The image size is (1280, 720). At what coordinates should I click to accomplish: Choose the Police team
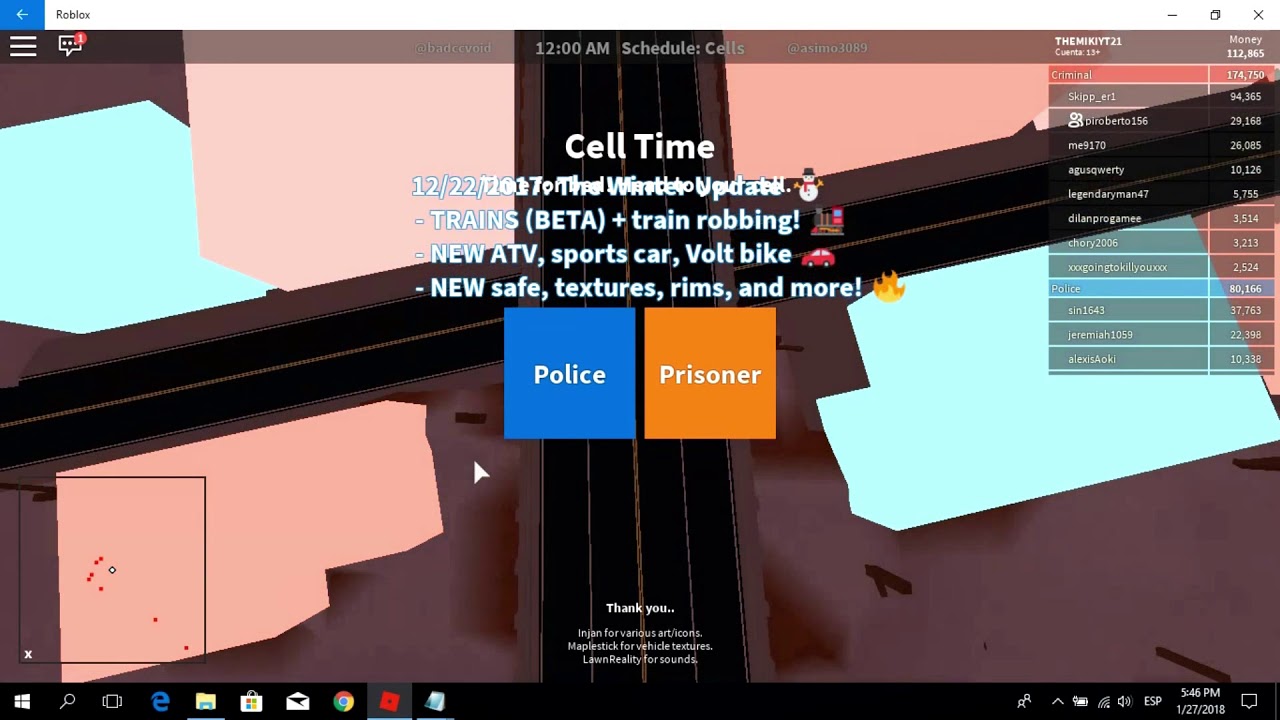569,374
